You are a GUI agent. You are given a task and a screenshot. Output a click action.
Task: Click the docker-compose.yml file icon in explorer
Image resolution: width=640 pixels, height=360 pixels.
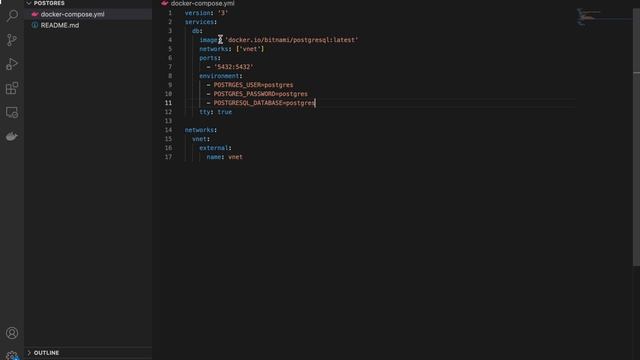(35, 14)
